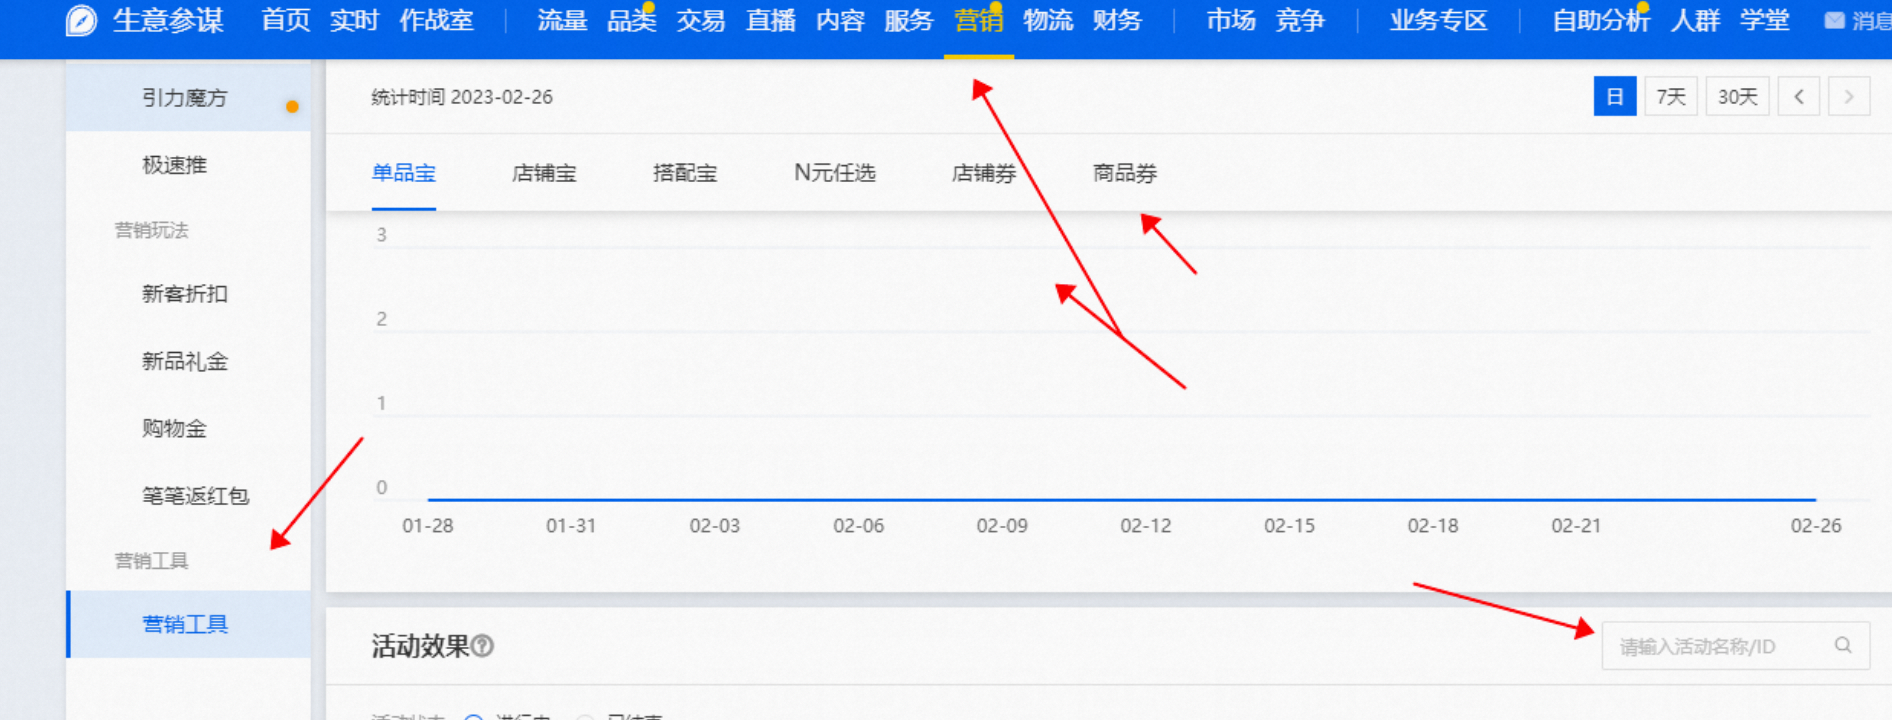
Task: Click the 活动效果 section heading
Action: (x=420, y=646)
